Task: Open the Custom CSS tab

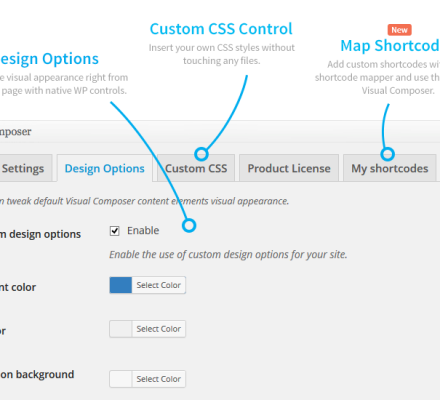Action: pyautogui.click(x=196, y=168)
